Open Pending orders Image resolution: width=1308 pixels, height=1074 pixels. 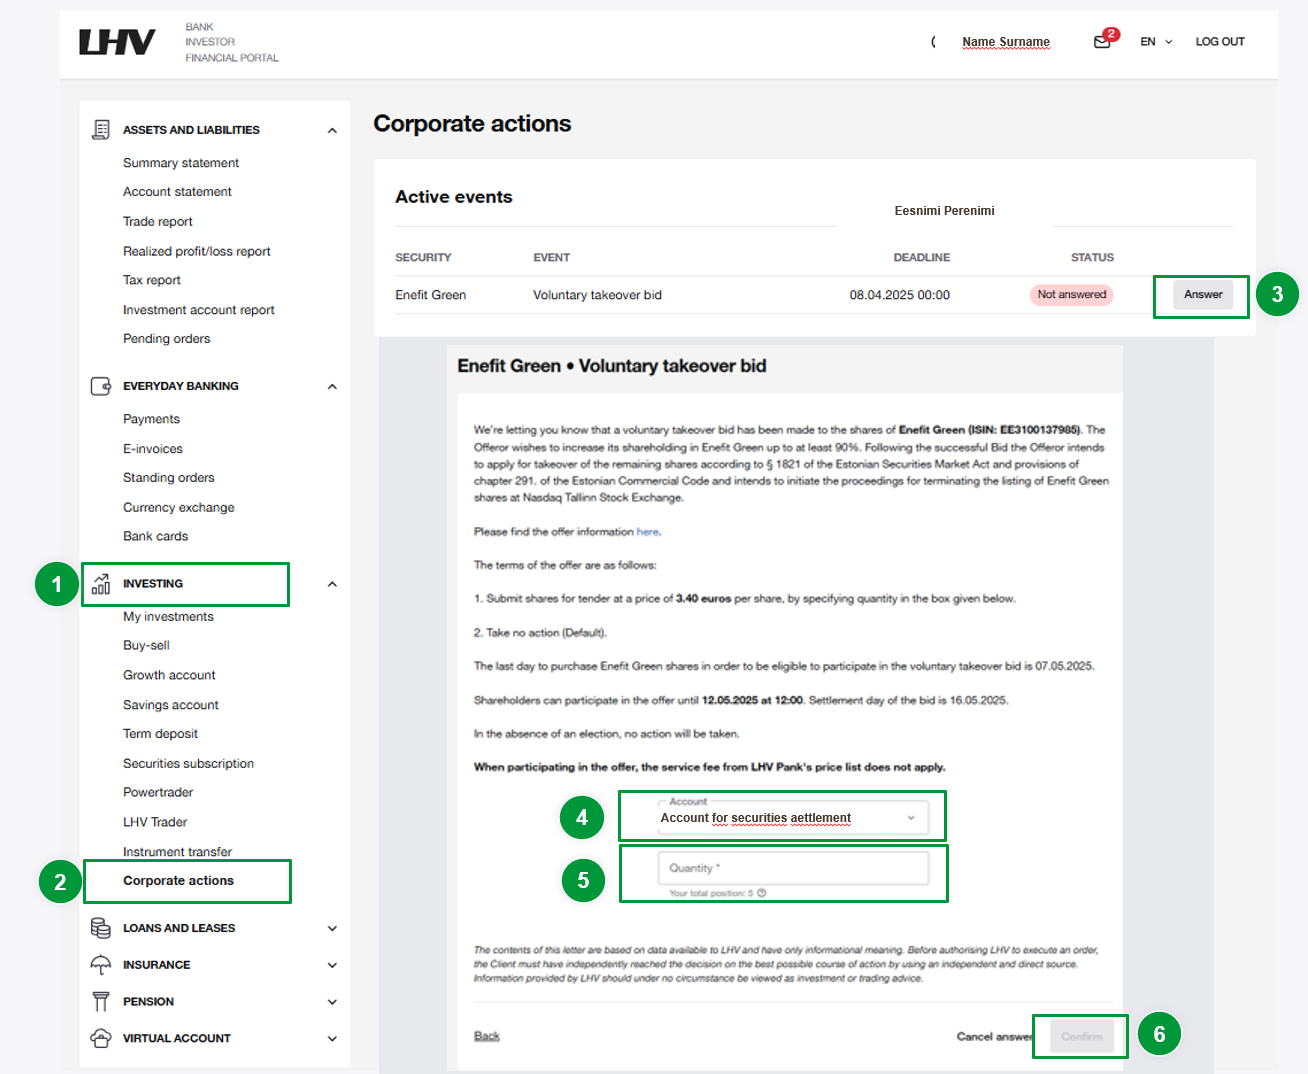pos(167,339)
